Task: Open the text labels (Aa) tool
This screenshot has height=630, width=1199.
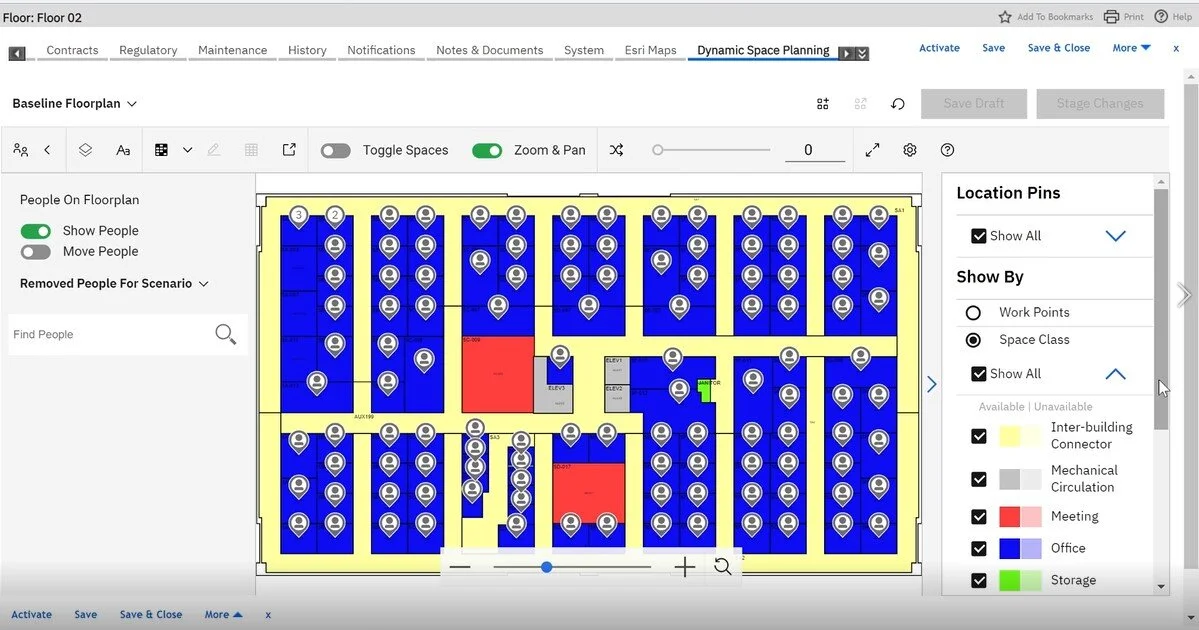Action: coord(123,149)
